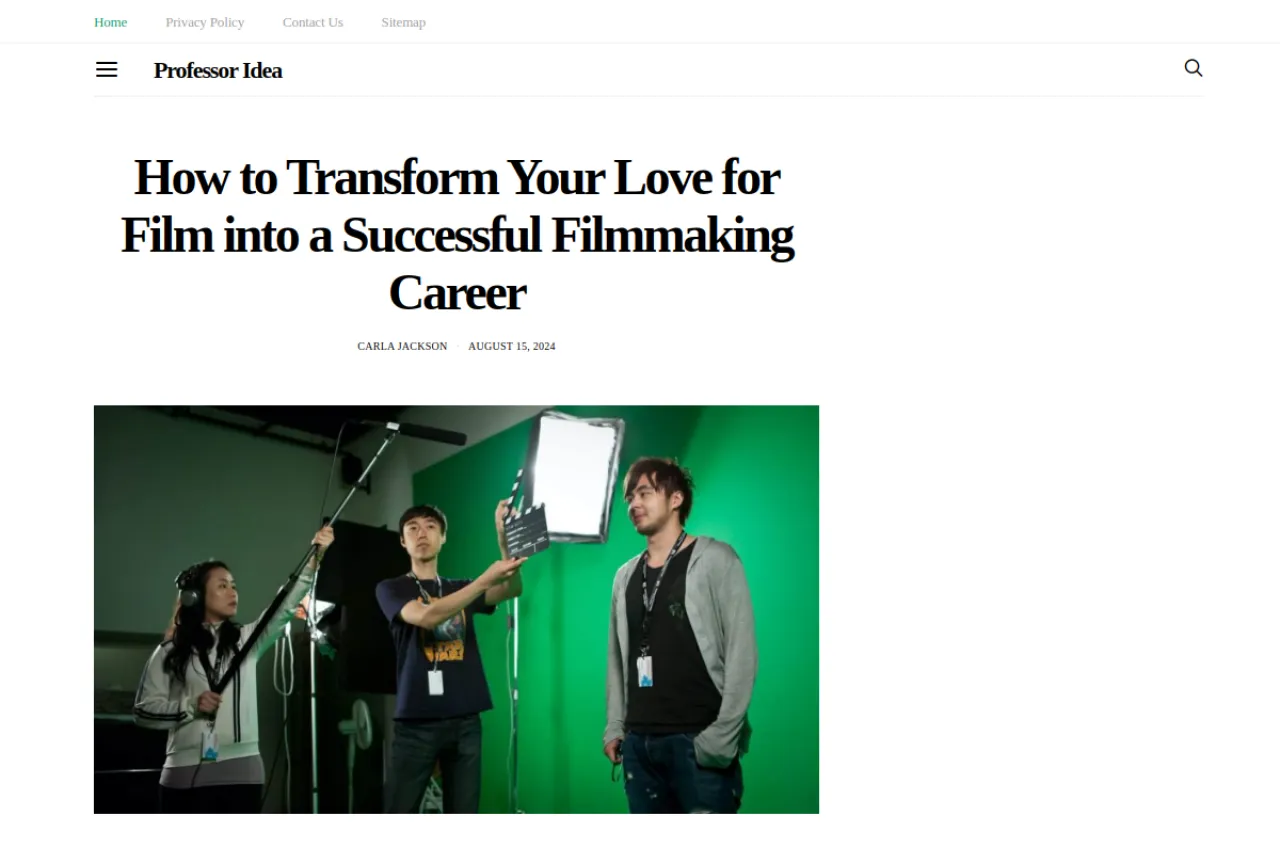This screenshot has width=1280, height=853.
Task: Open the Sitemap link
Action: click(x=403, y=22)
